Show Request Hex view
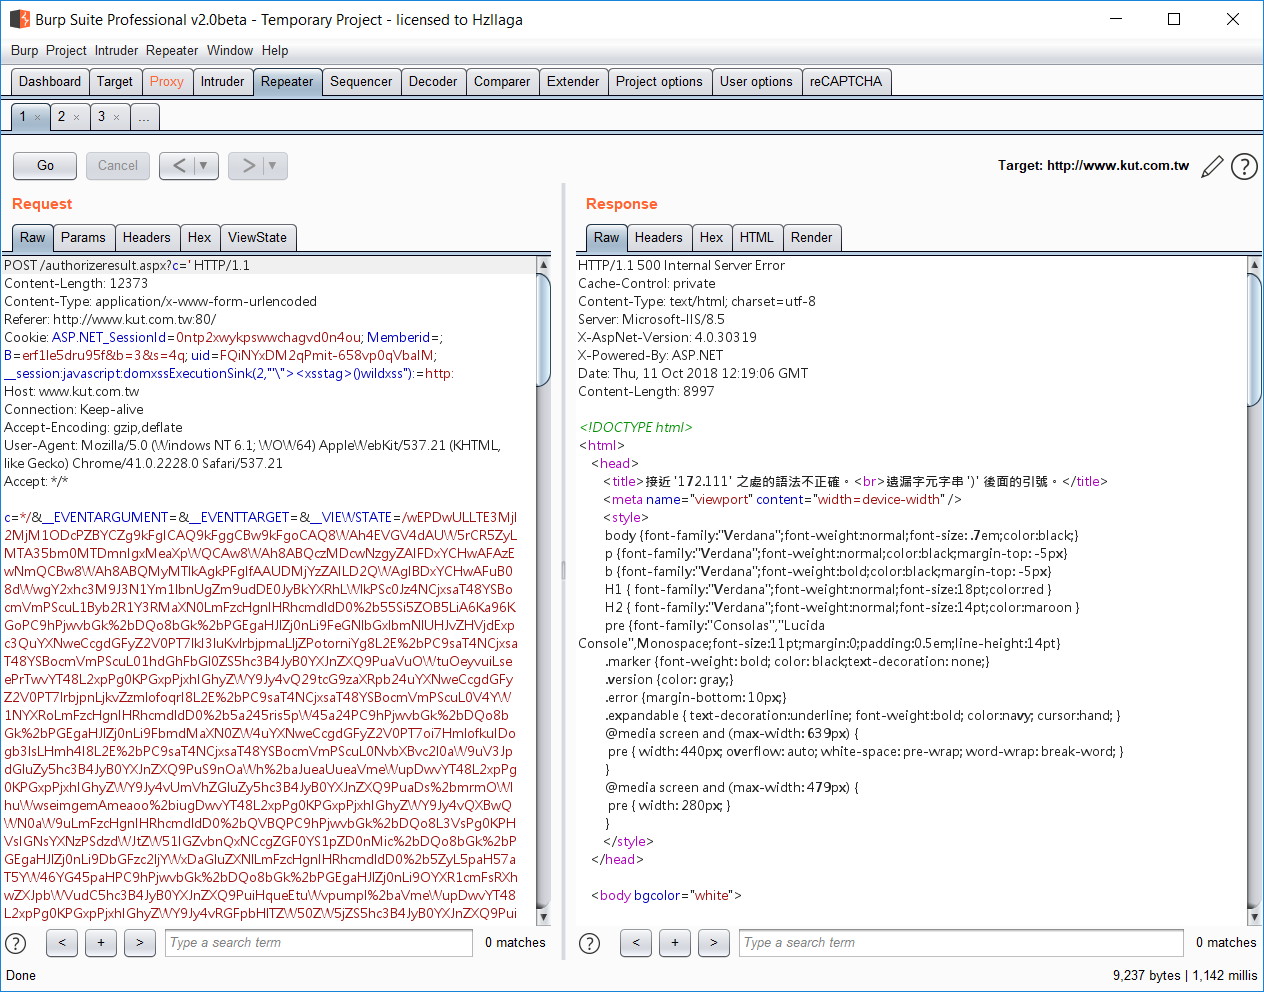This screenshot has width=1264, height=992. [x=199, y=238]
